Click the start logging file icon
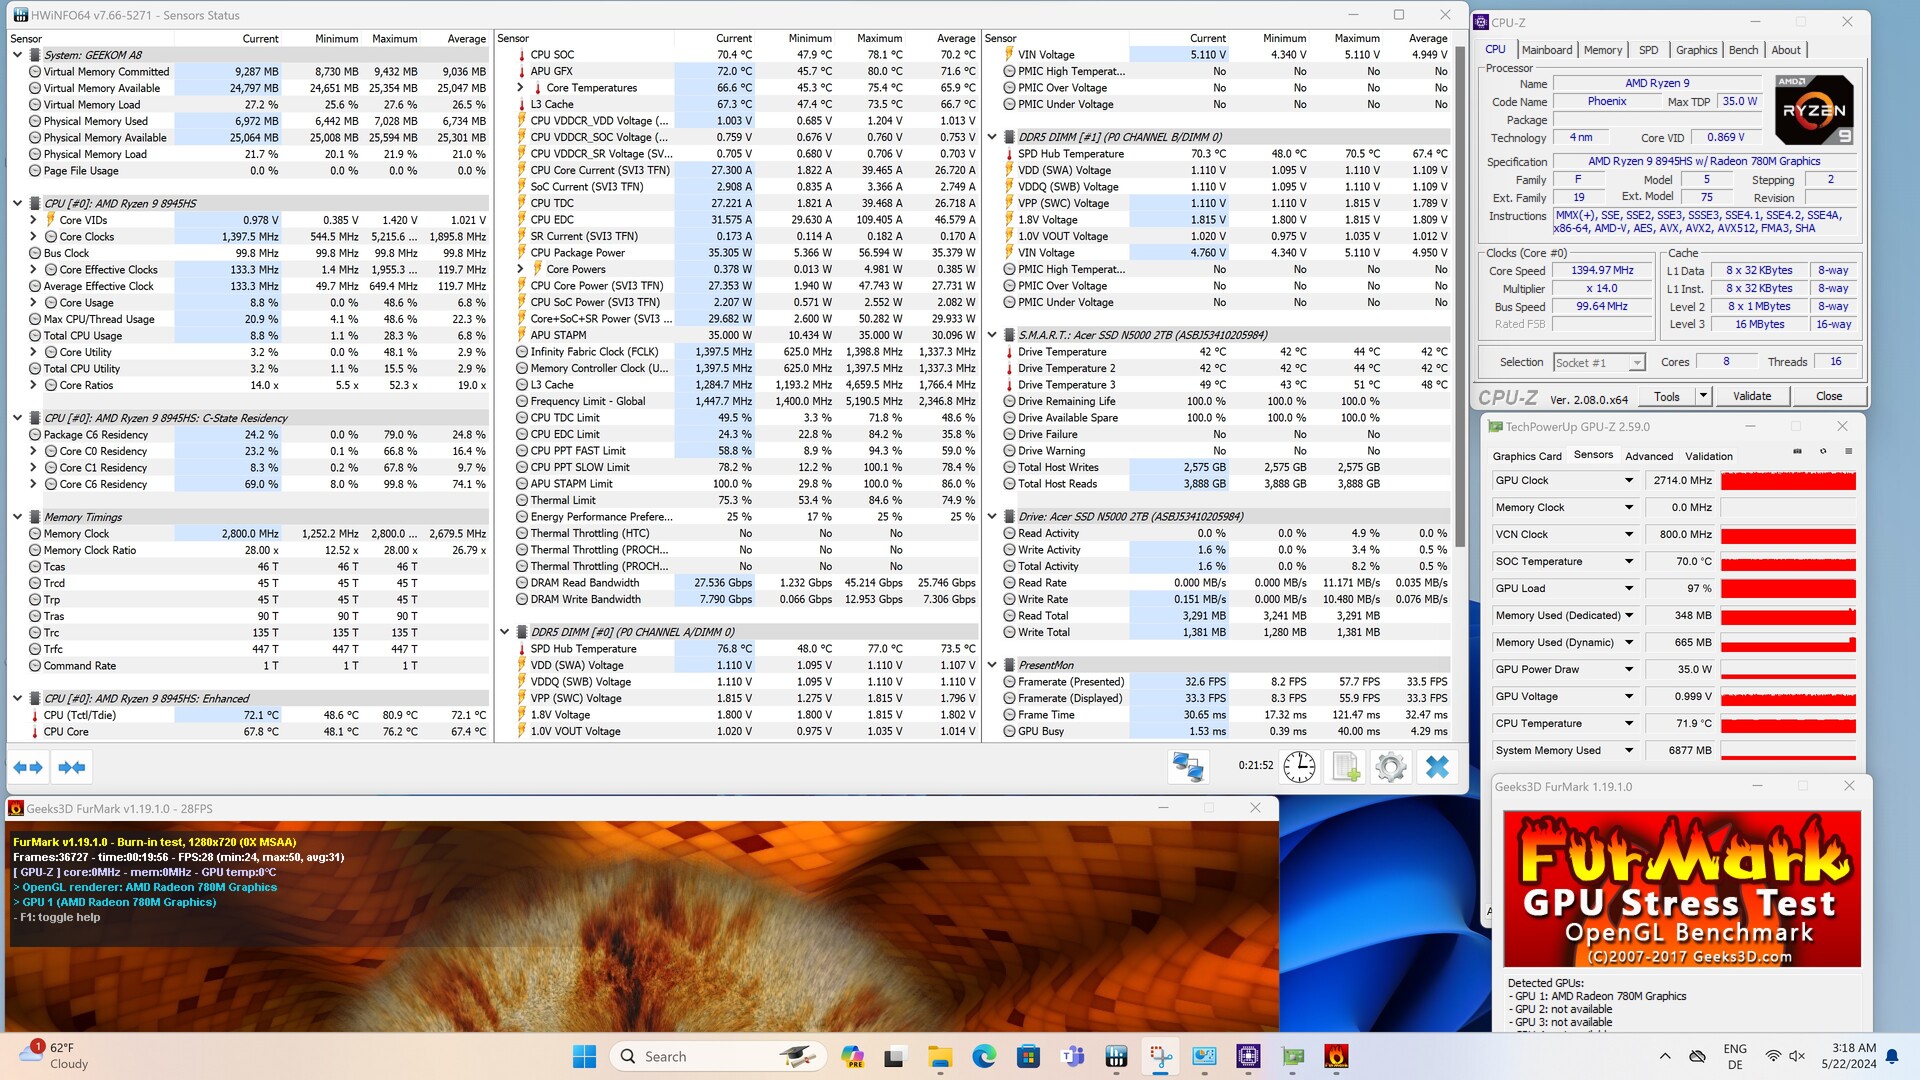The image size is (1920, 1080). click(1345, 767)
